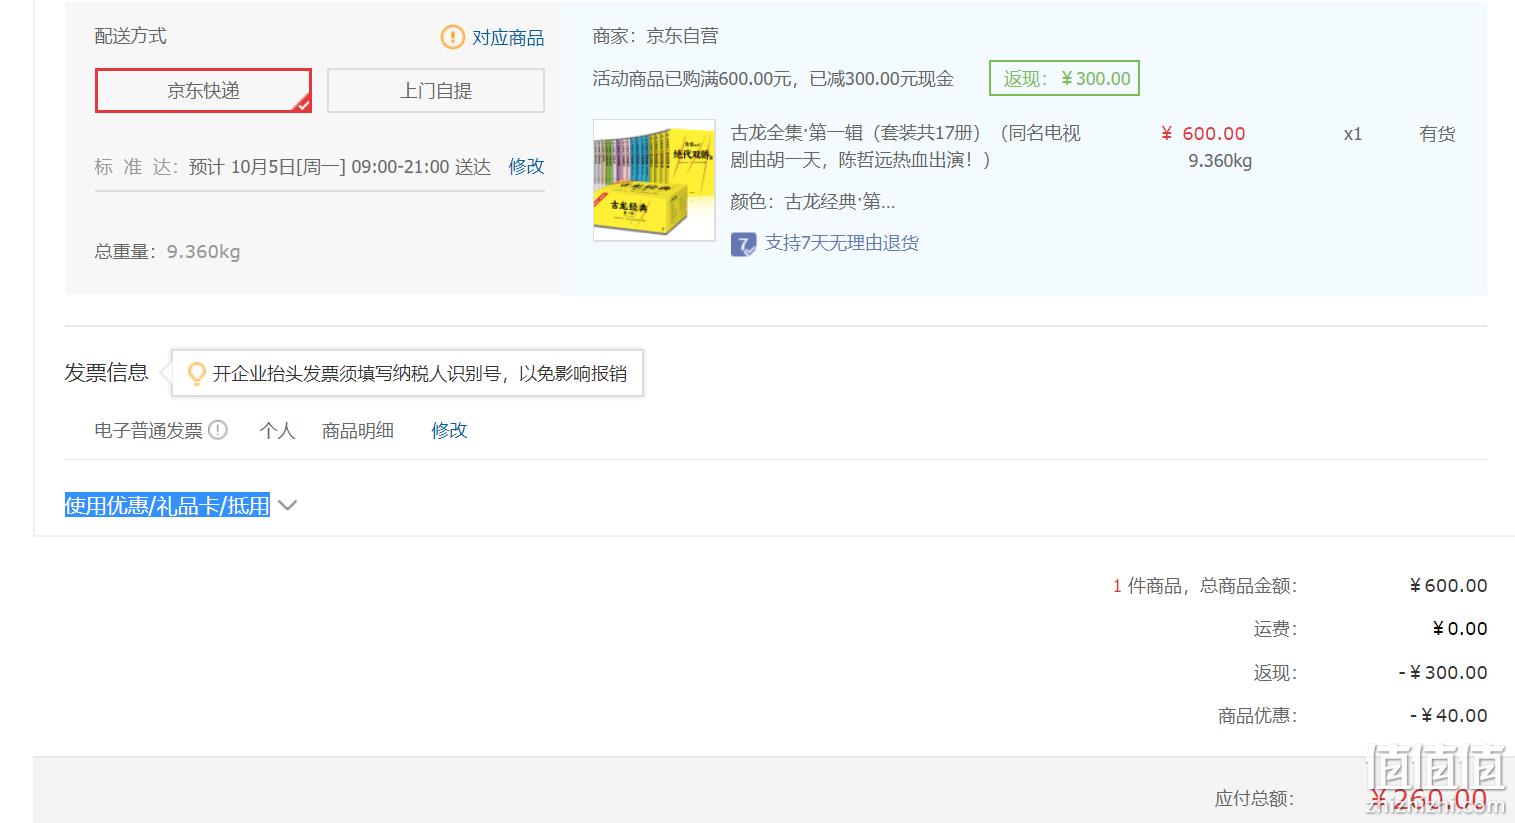The image size is (1515, 823).
Task: Click x1 quantity text
Action: point(1352,133)
